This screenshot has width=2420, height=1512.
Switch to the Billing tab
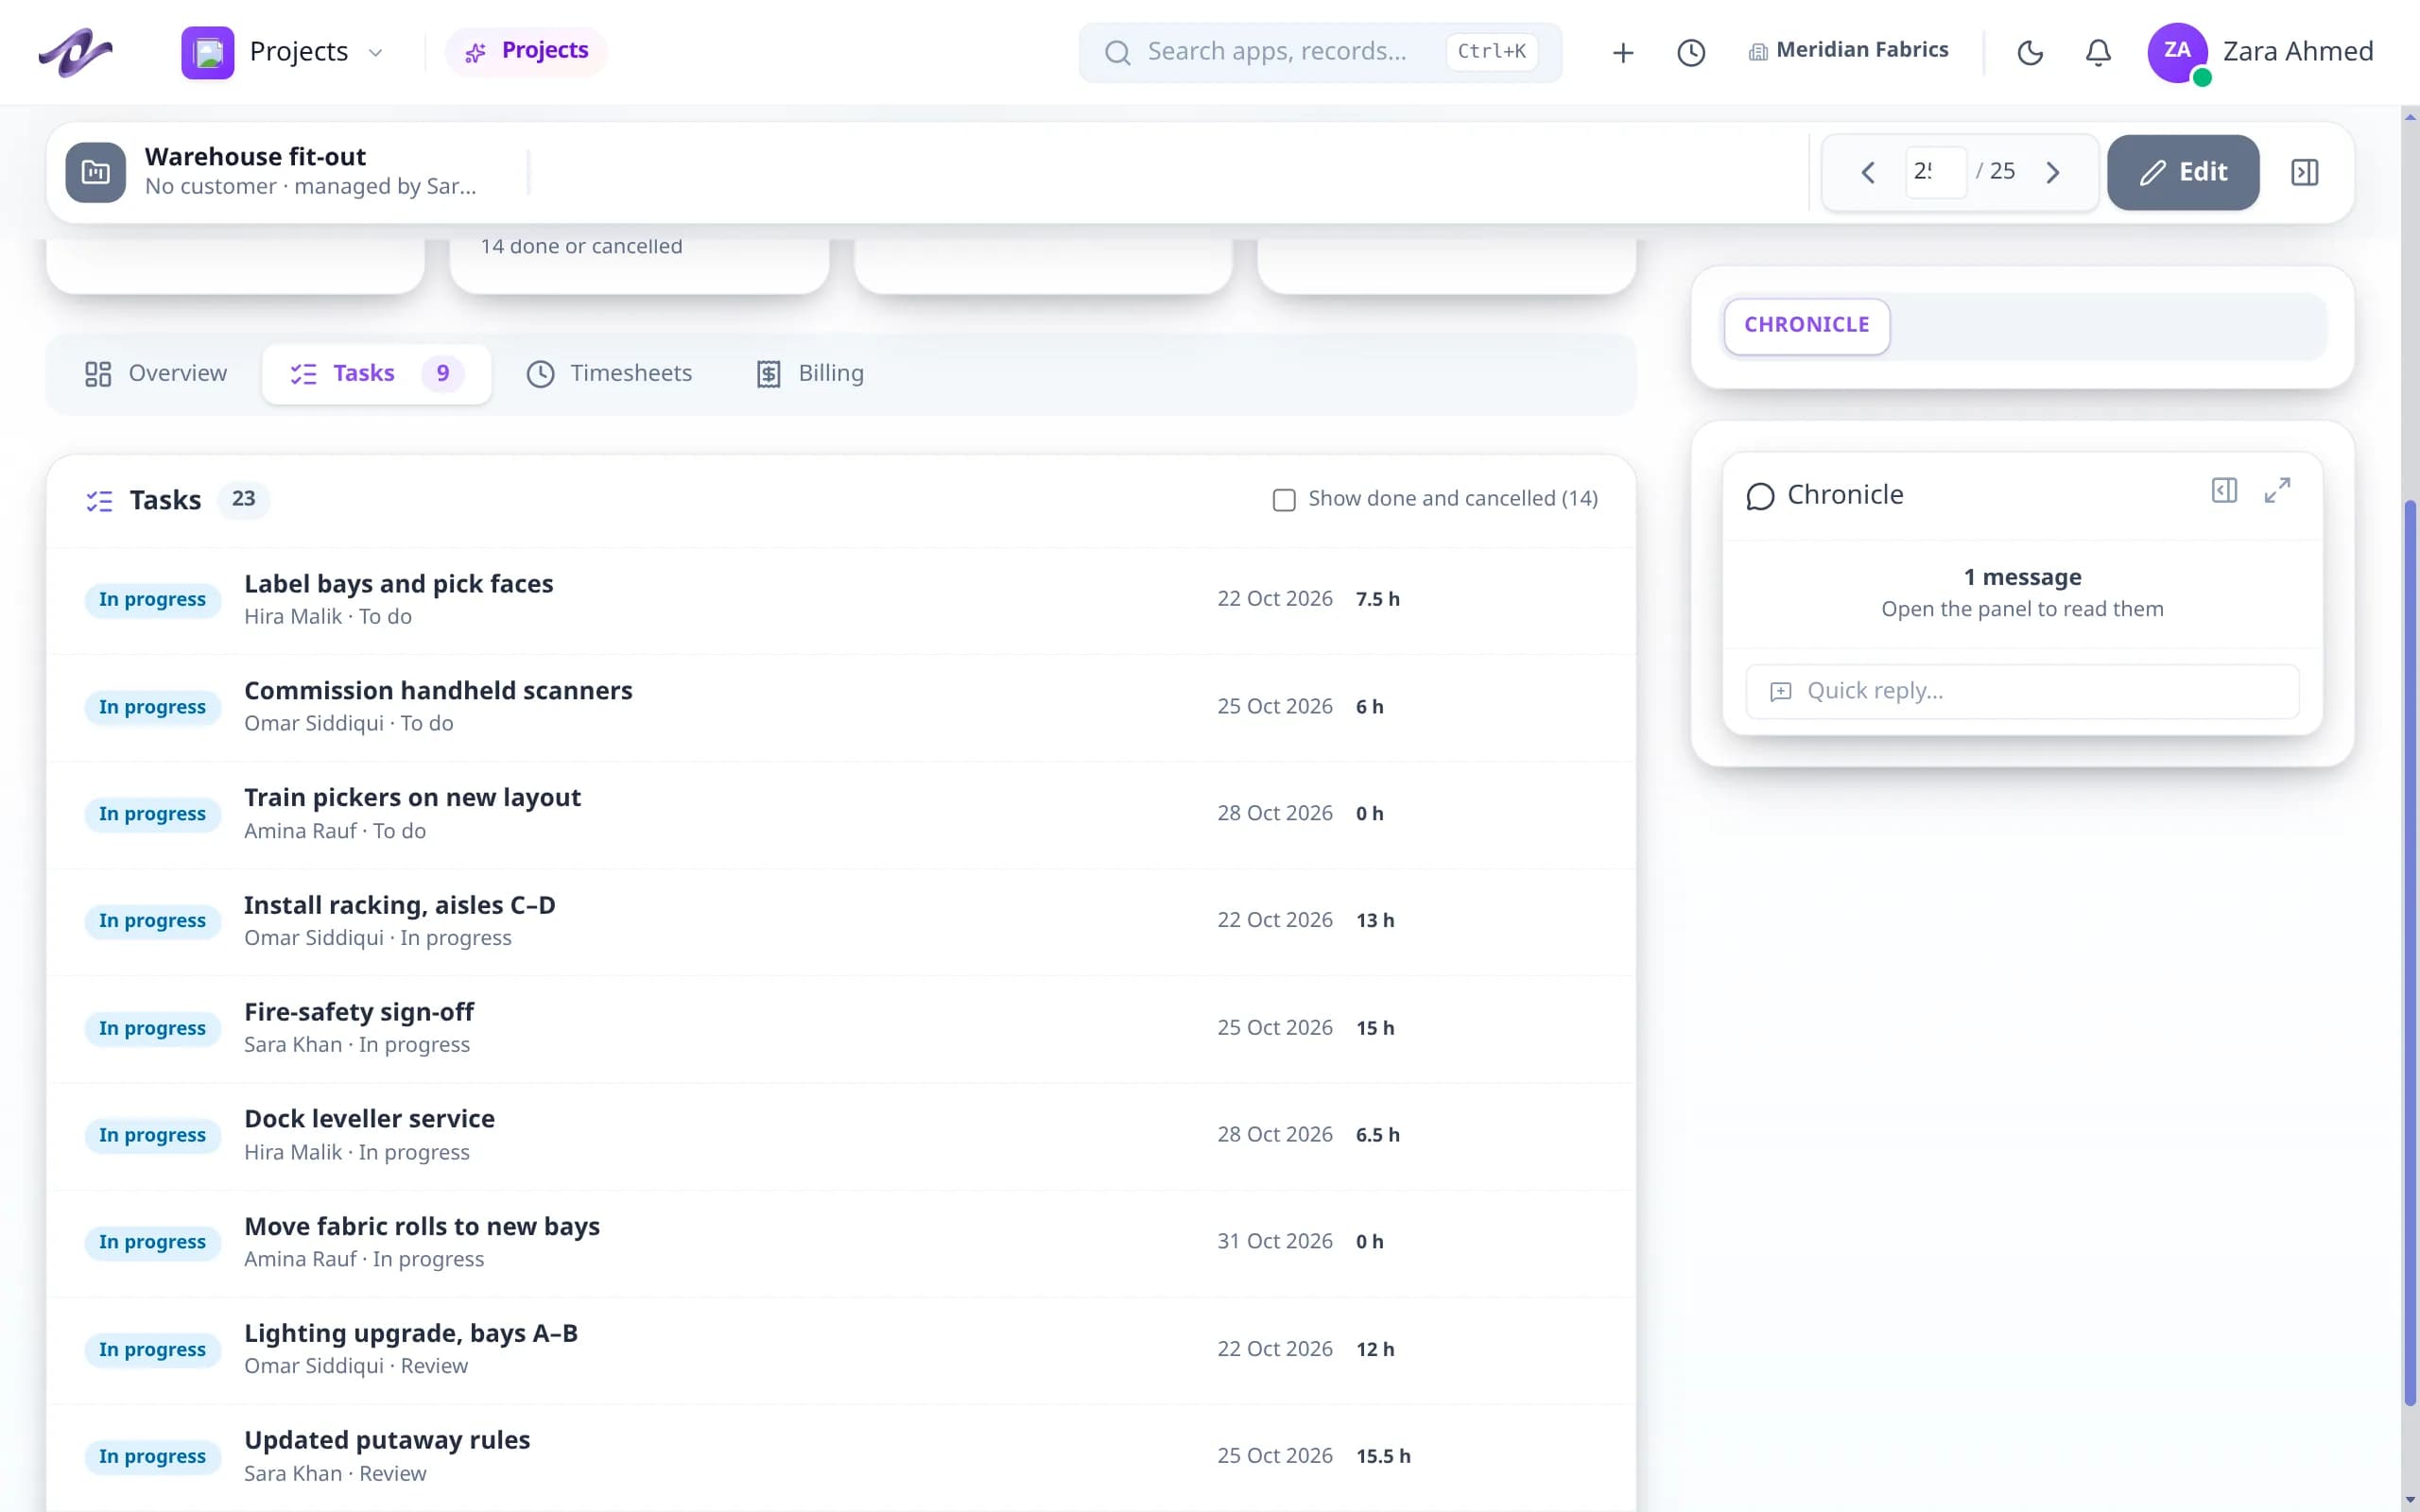click(x=810, y=373)
